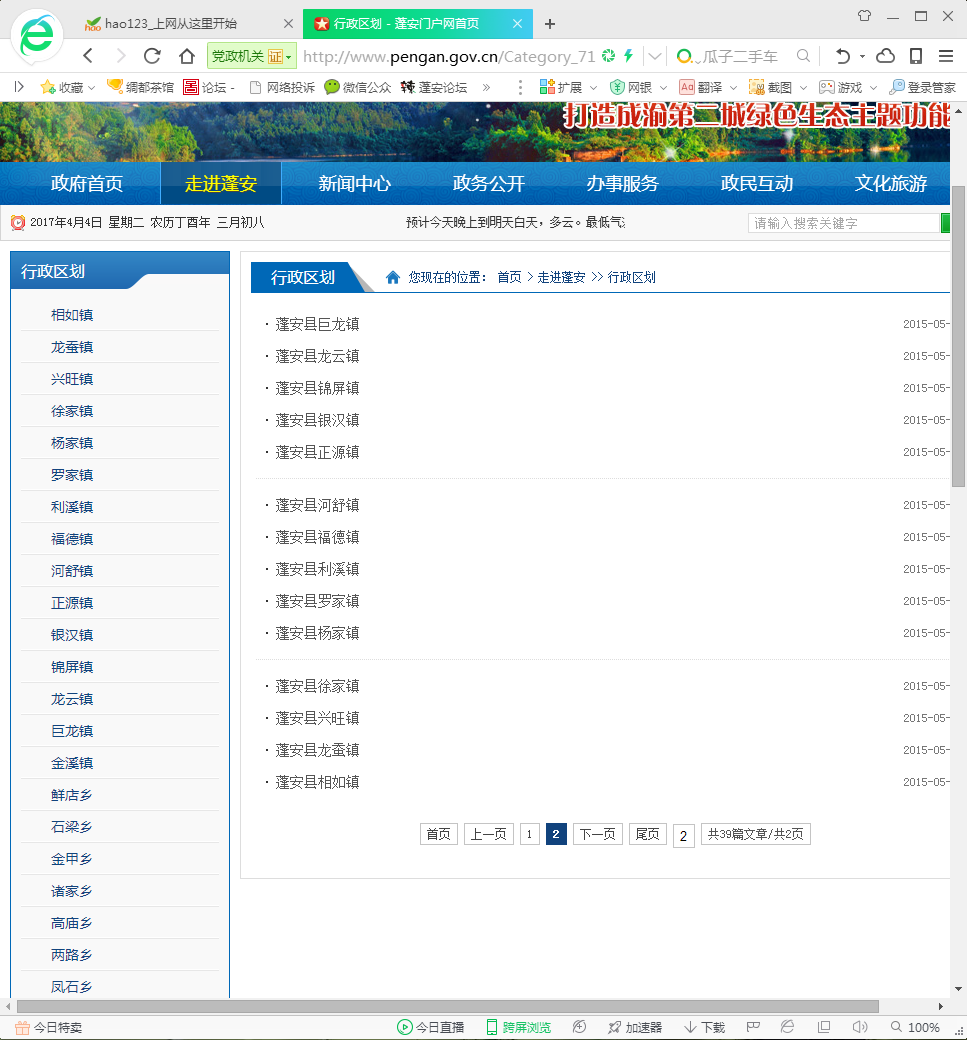967x1040 pixels.
Task: Reload the page with the refresh icon
Action: click(x=152, y=56)
